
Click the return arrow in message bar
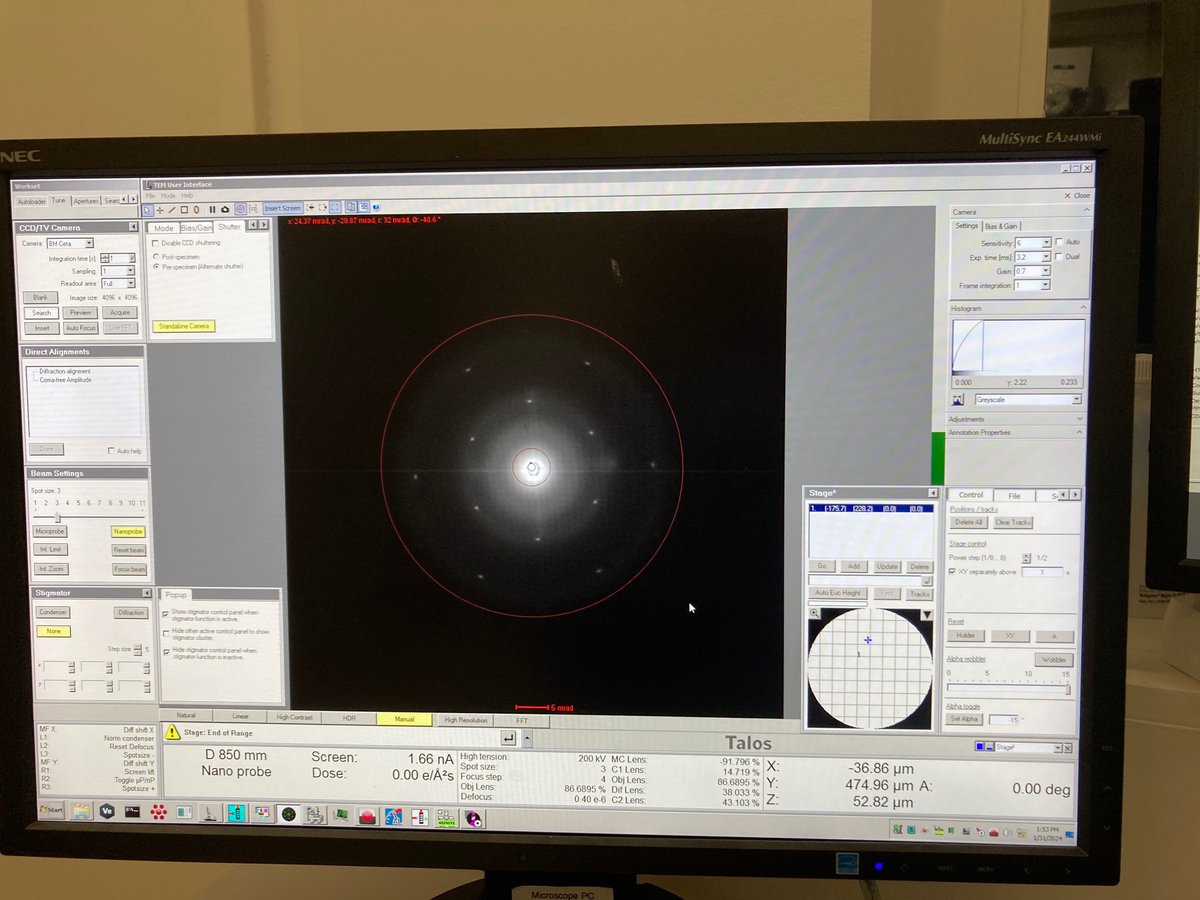[x=508, y=738]
